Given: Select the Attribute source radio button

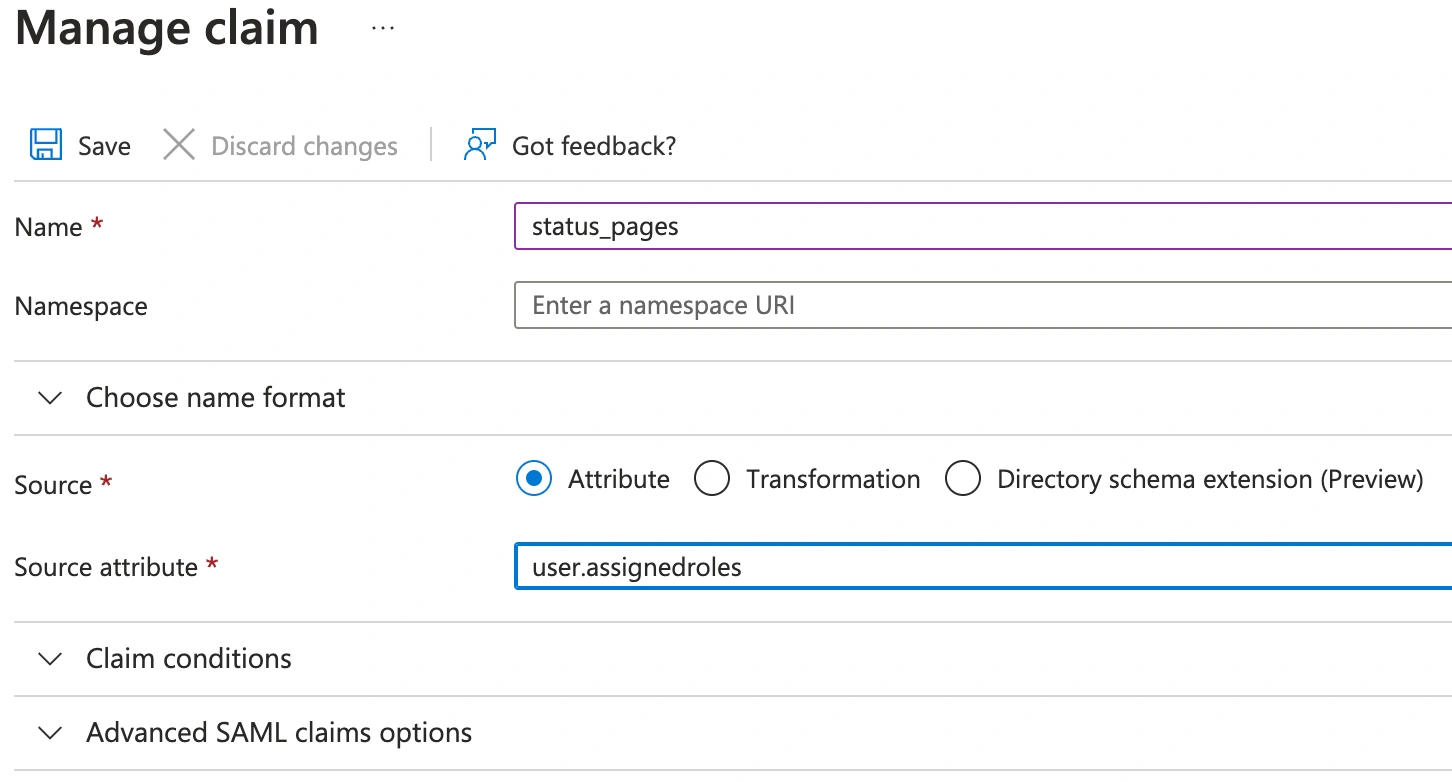Looking at the screenshot, I should click(x=534, y=479).
